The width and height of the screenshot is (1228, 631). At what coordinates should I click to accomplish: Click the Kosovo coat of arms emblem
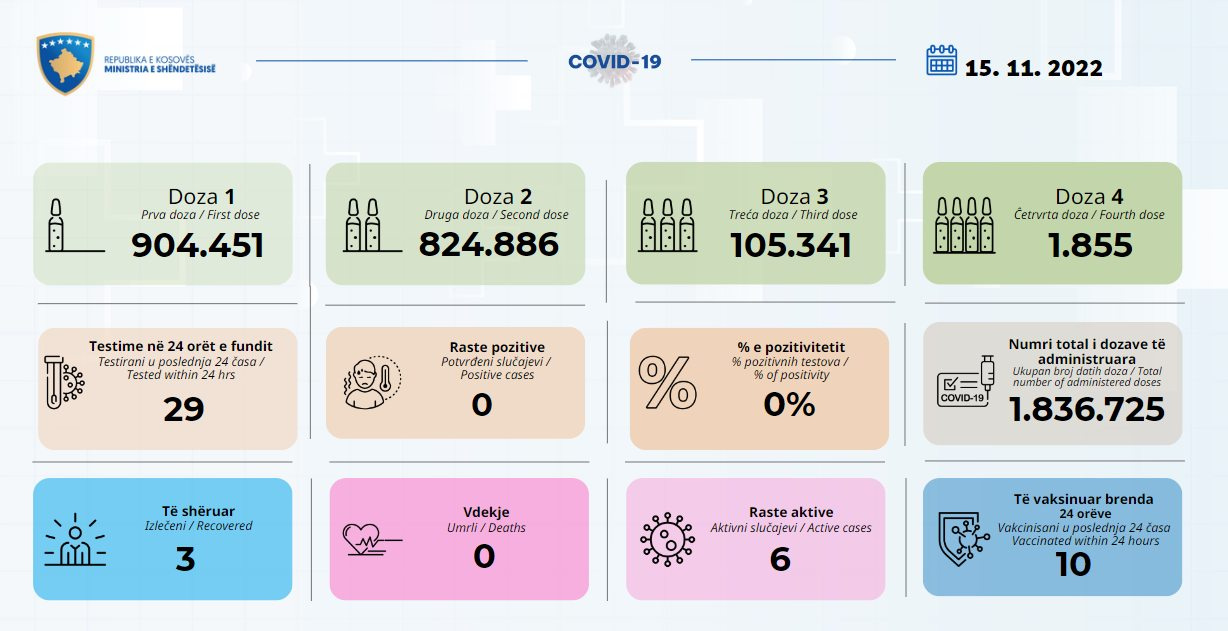coord(65,64)
